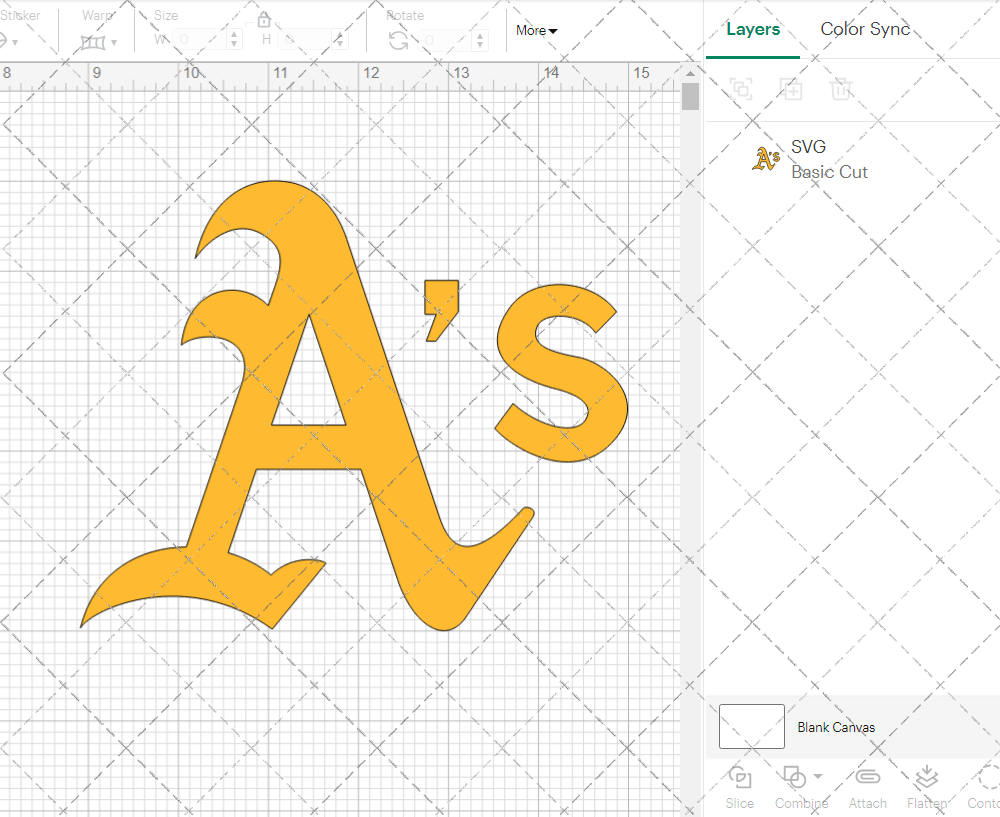Click the vertical canvas scrollbar handle
This screenshot has width=1000, height=817.
pos(690,97)
